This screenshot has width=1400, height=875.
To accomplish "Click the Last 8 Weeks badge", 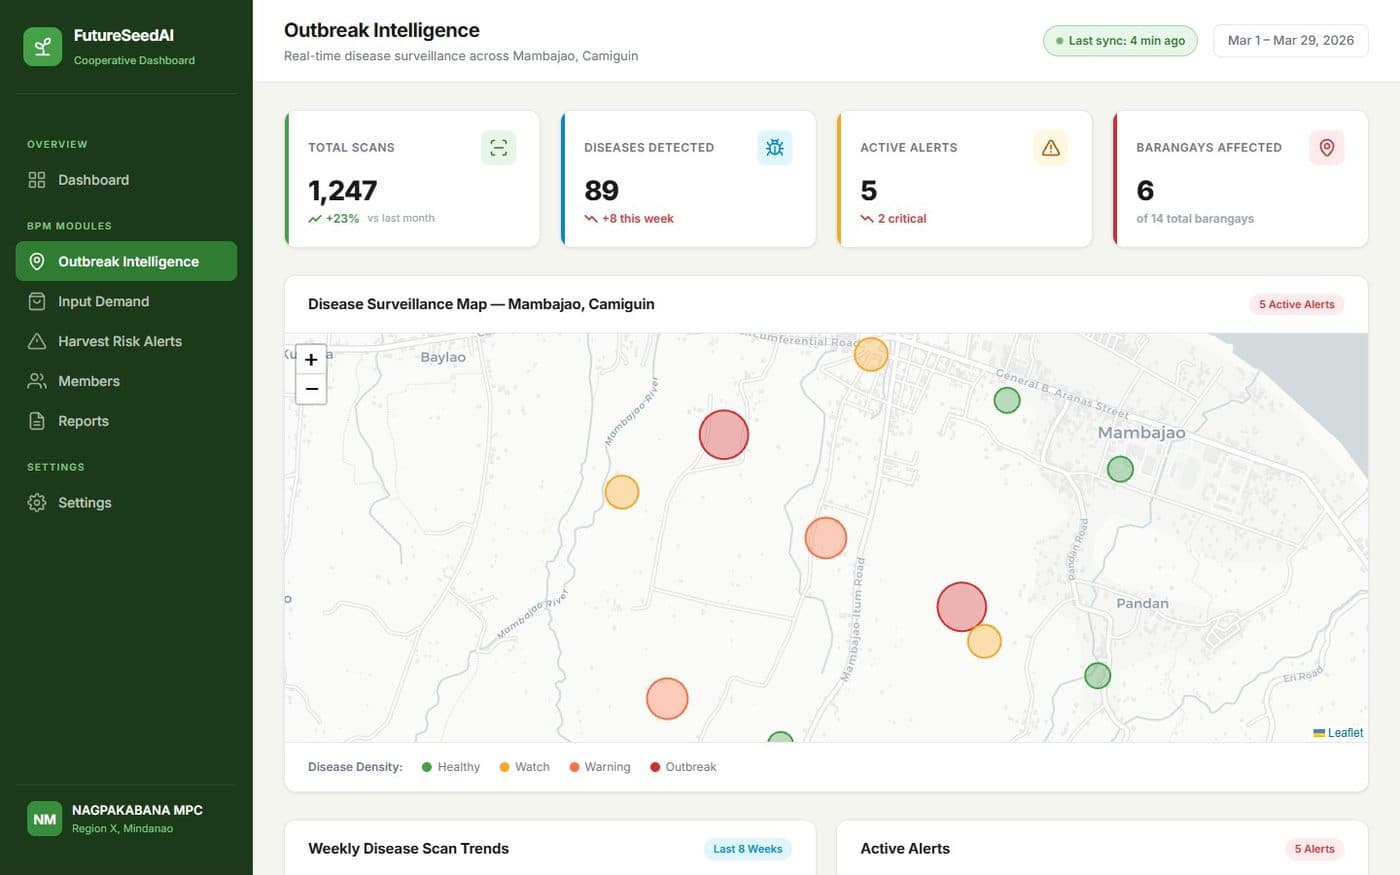I will tap(748, 849).
